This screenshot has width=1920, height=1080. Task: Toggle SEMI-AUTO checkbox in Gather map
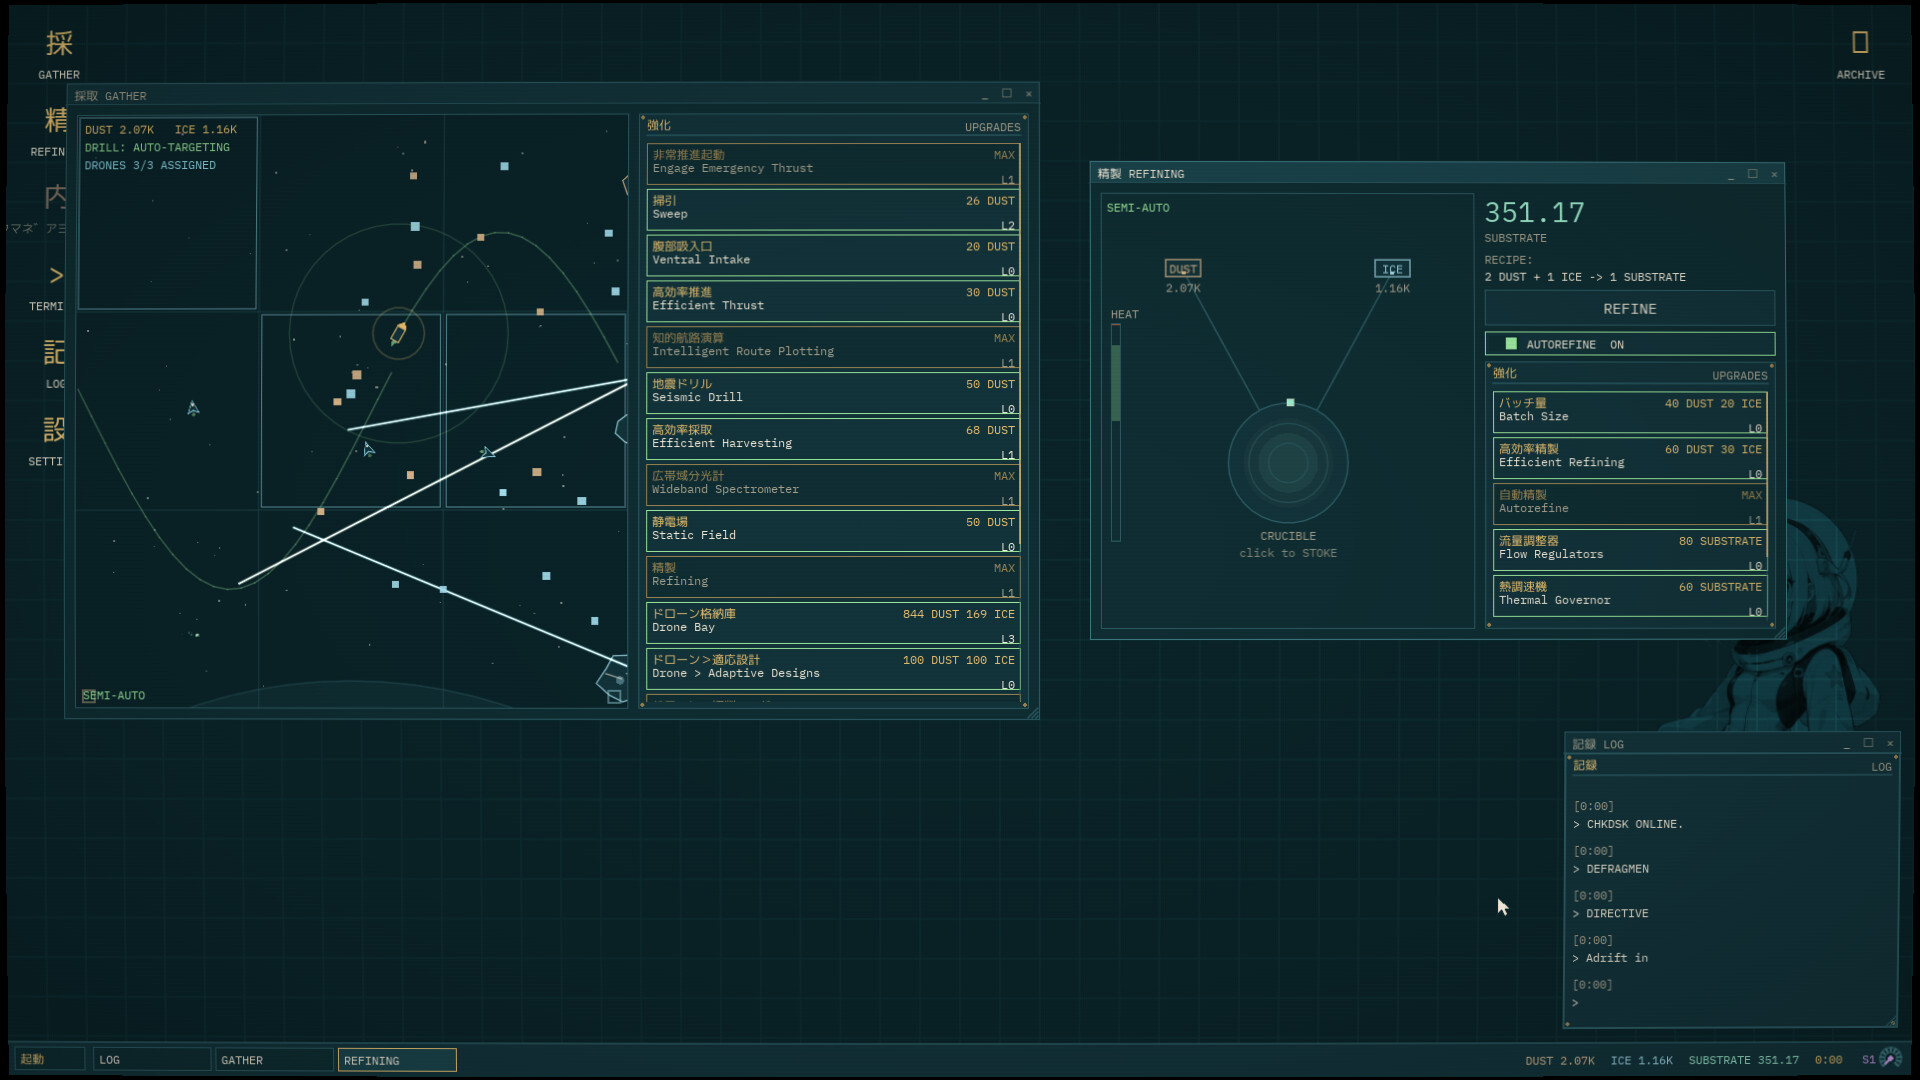[89, 696]
